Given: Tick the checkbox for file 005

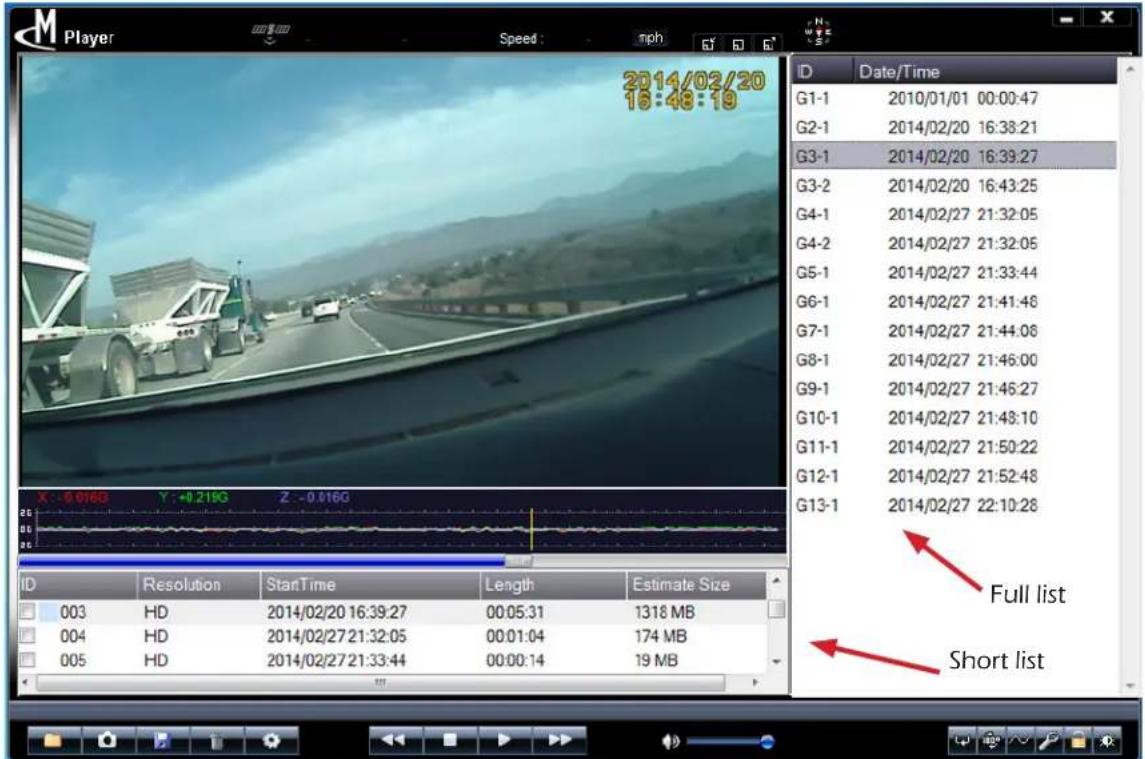Looking at the screenshot, I should tap(27, 660).
